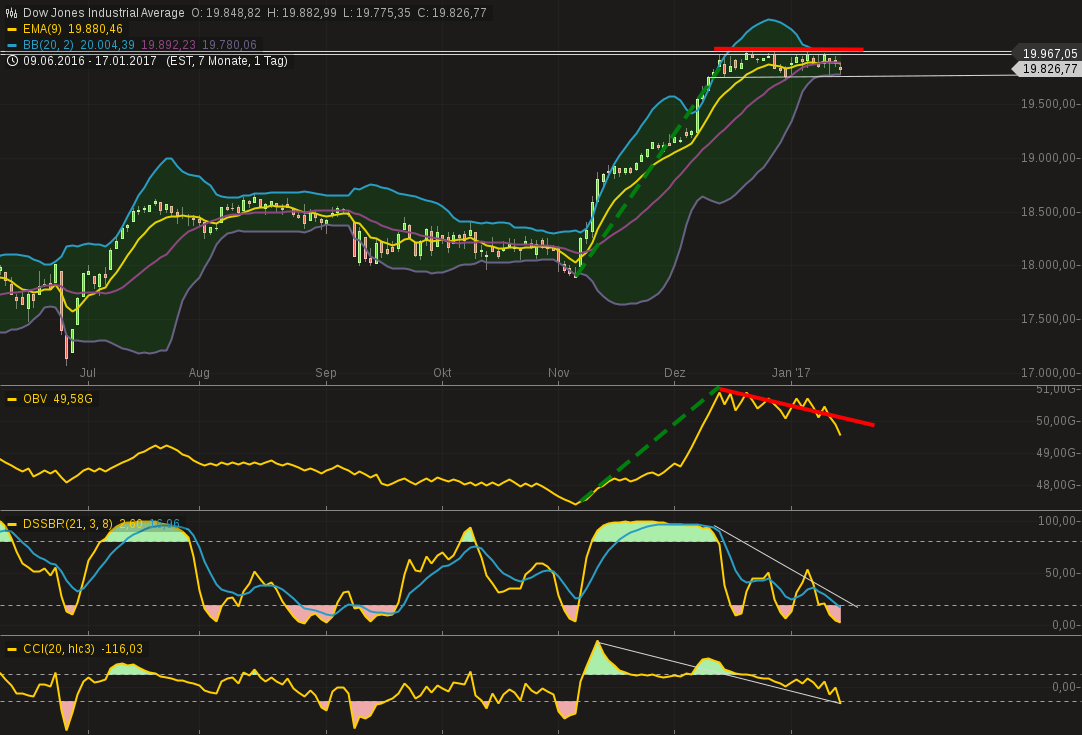1082x735 pixels.
Task: Click the yellow EMA color marker in the legend
Action: tap(12, 29)
